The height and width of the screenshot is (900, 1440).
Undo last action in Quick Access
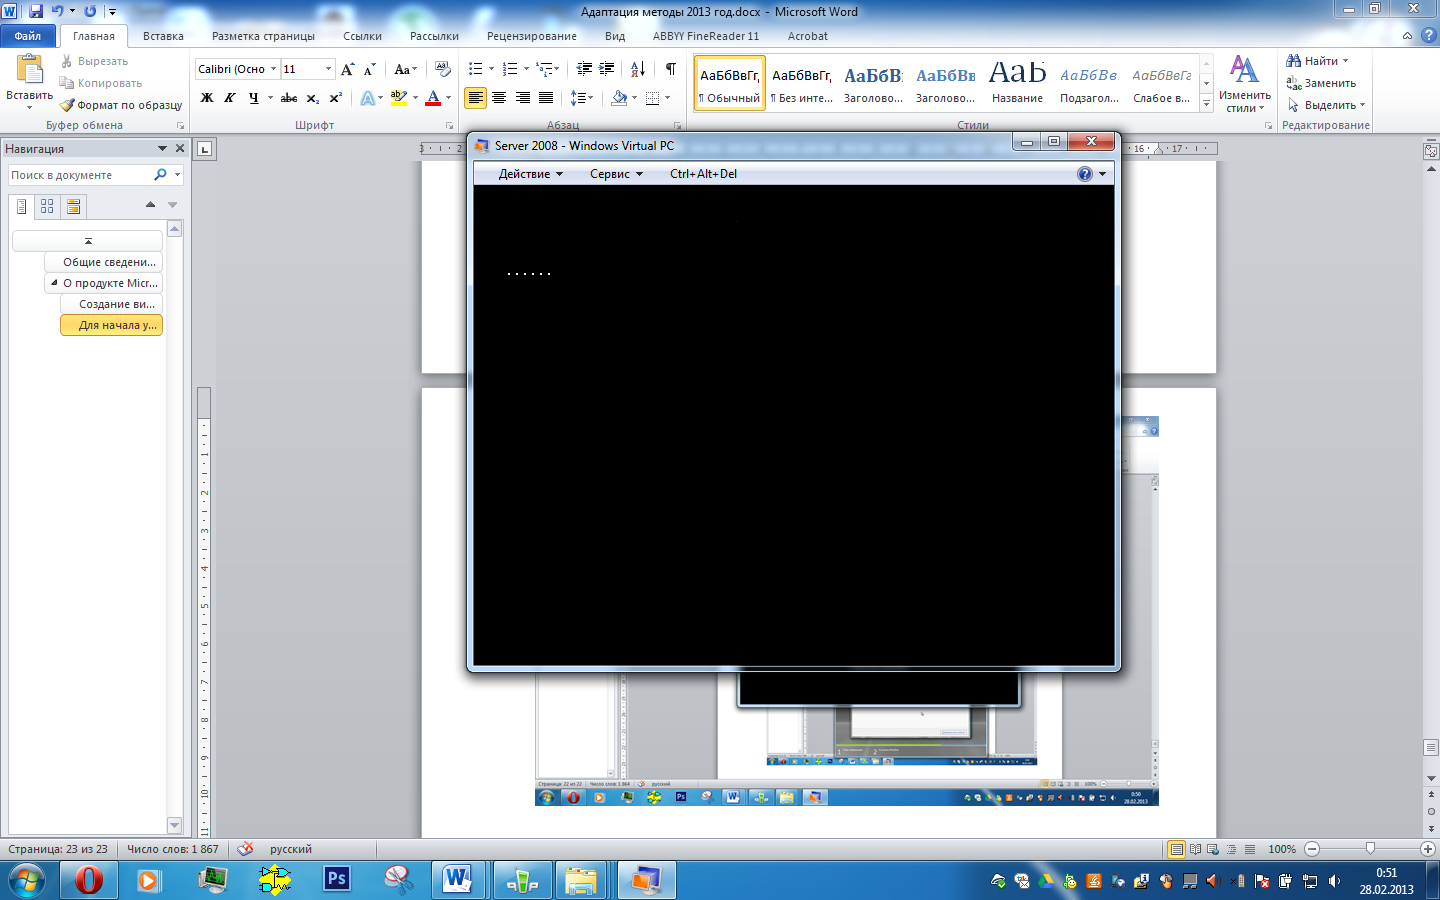[x=57, y=11]
